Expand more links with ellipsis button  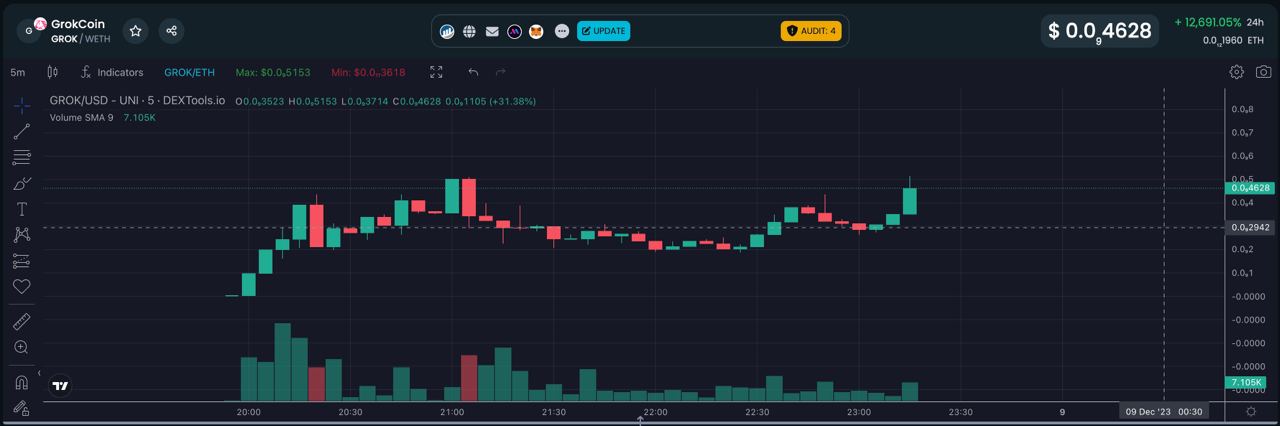[x=562, y=31]
